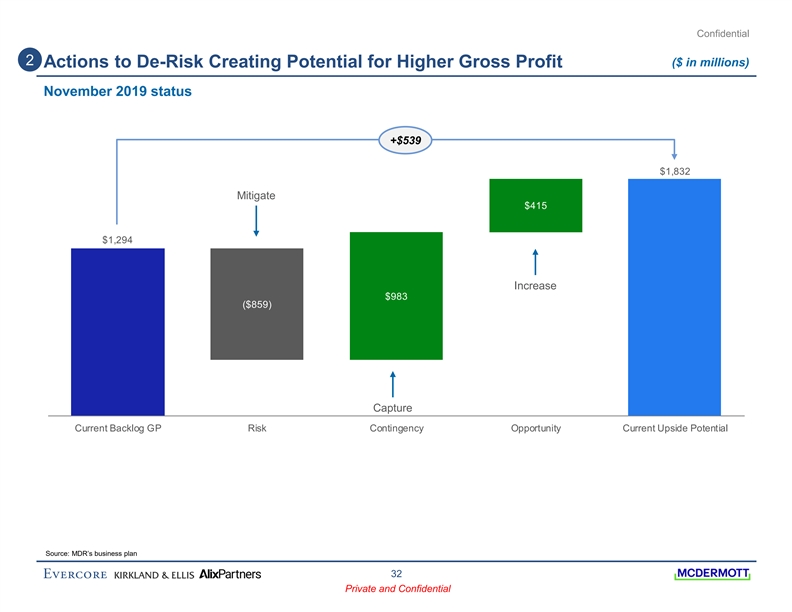Screen dimensions: 792x612
Task: Select the gray ($859) Risk bar
Action: point(257,304)
